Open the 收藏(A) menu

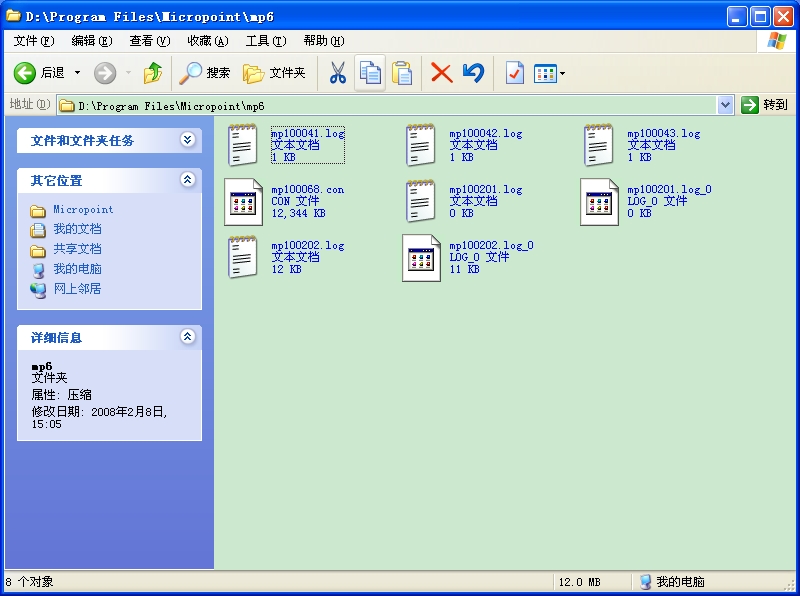[x=208, y=41]
